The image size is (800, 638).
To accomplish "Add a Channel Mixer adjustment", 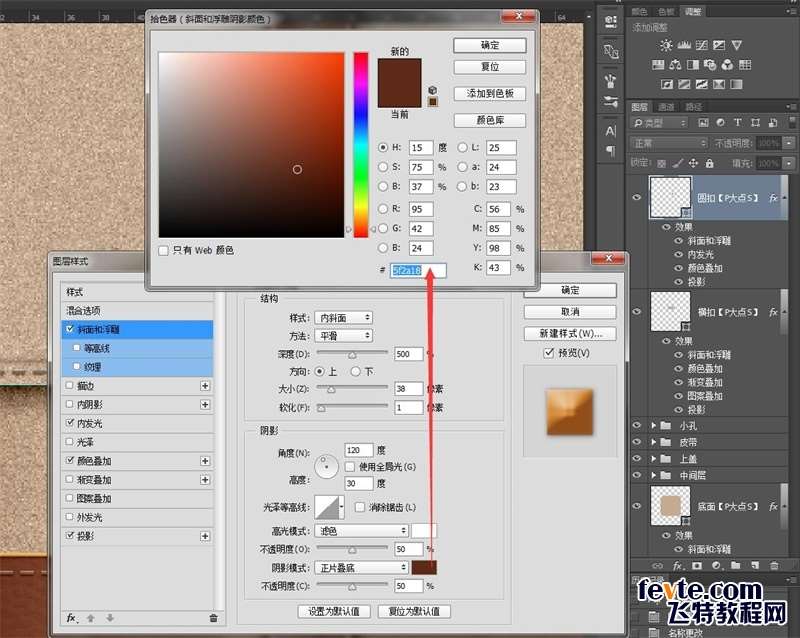I will (728, 65).
